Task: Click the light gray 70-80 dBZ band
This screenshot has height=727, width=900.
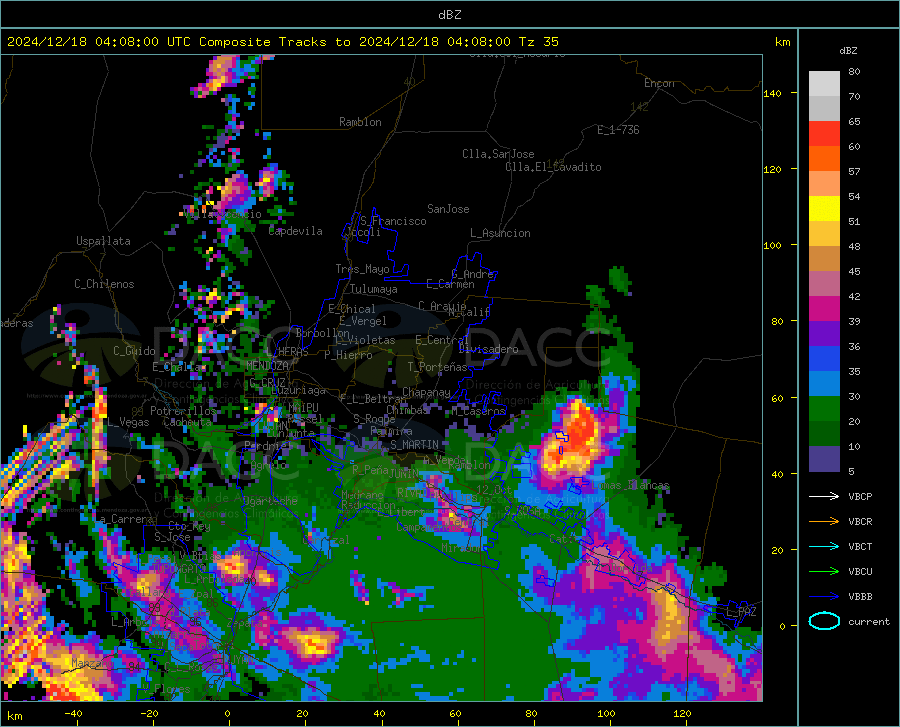Action: coord(824,84)
